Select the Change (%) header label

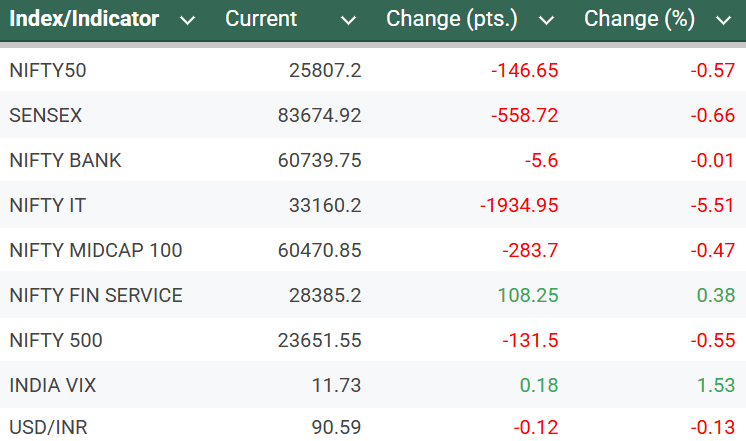click(x=639, y=19)
